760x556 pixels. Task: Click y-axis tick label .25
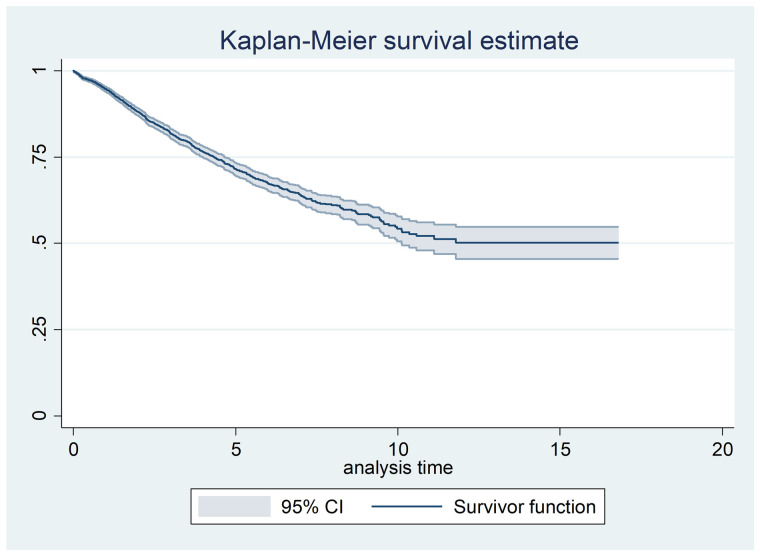tap(39, 329)
